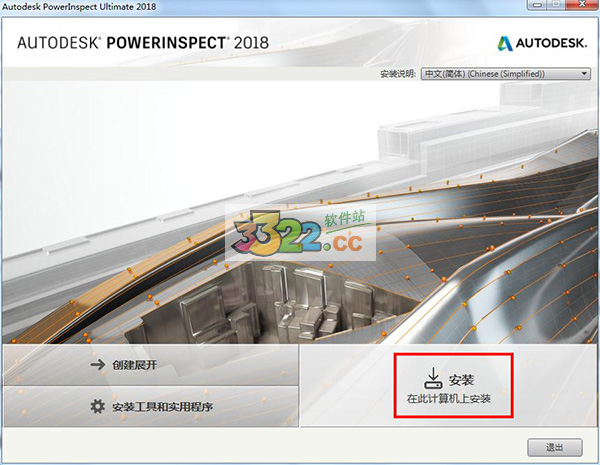Click the AUTODESK POWERINSPECT 2018 heading

pos(143,42)
